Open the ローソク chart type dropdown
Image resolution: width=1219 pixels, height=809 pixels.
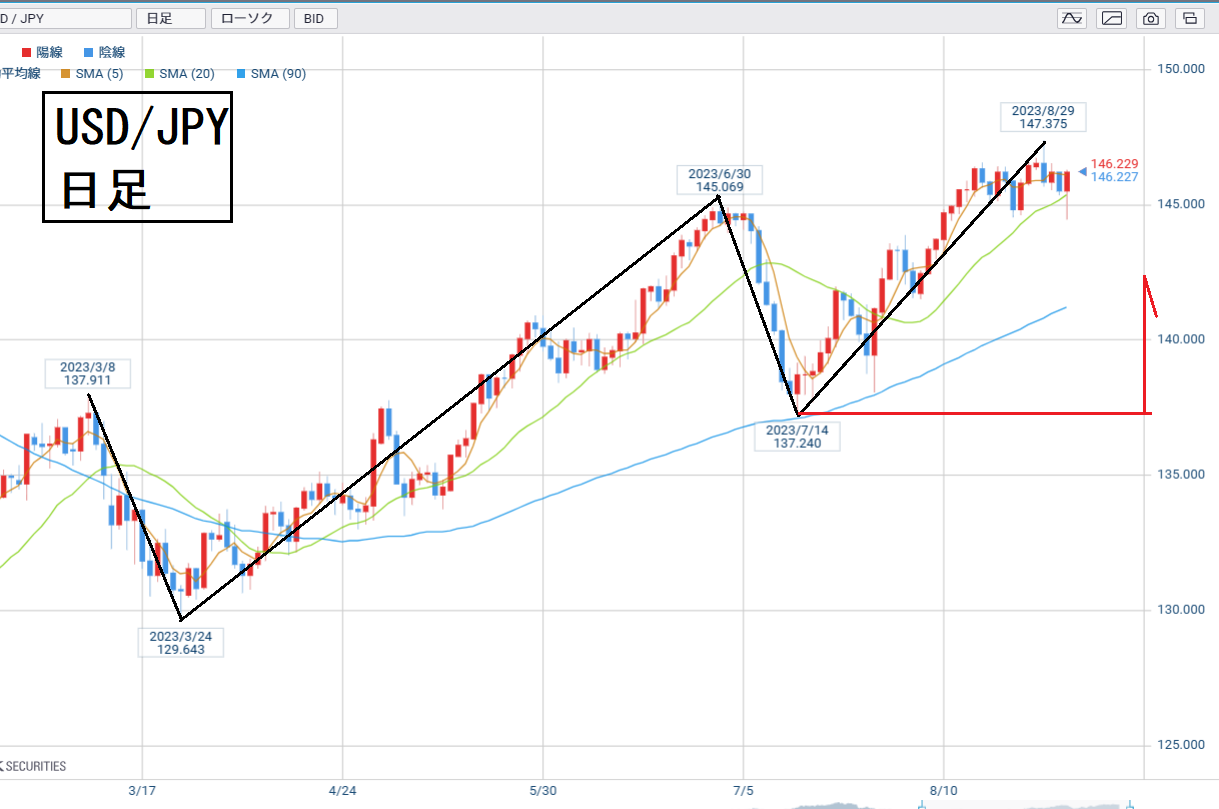pos(250,18)
